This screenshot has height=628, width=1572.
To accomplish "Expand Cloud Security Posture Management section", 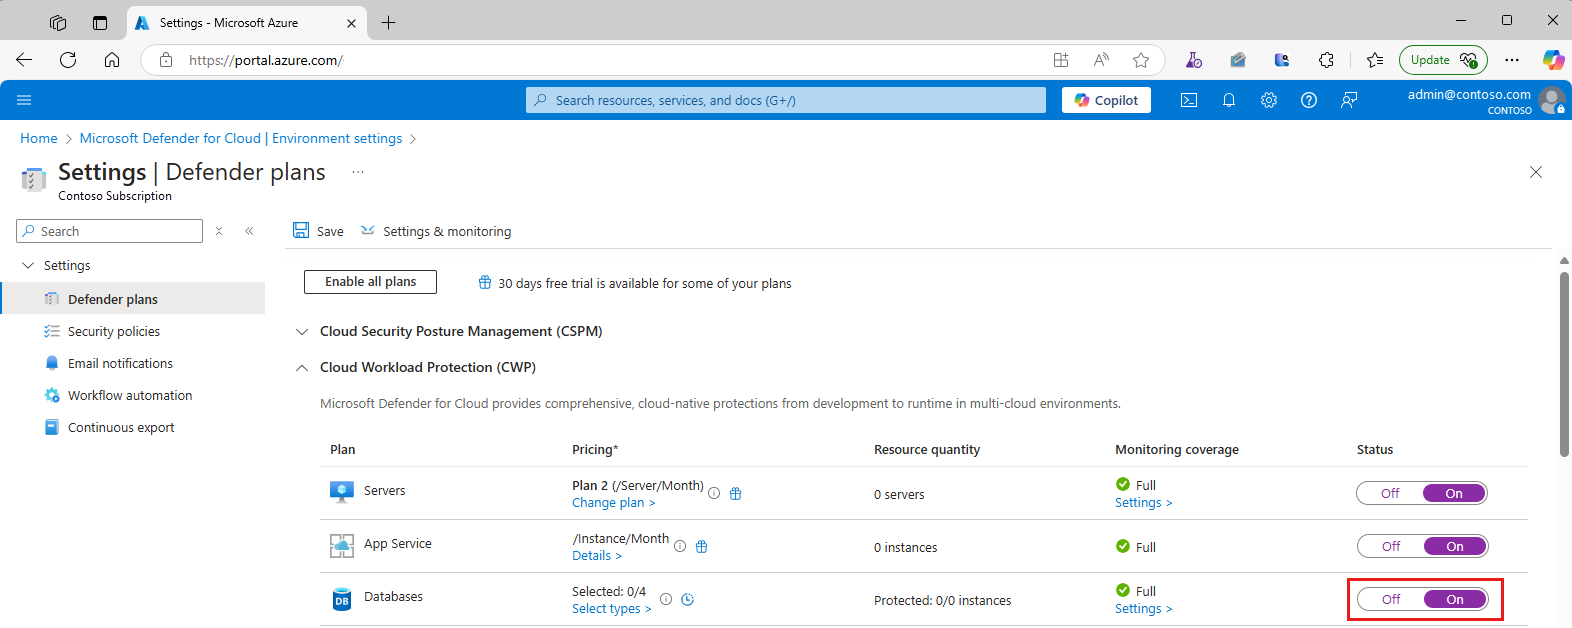I will [302, 332].
